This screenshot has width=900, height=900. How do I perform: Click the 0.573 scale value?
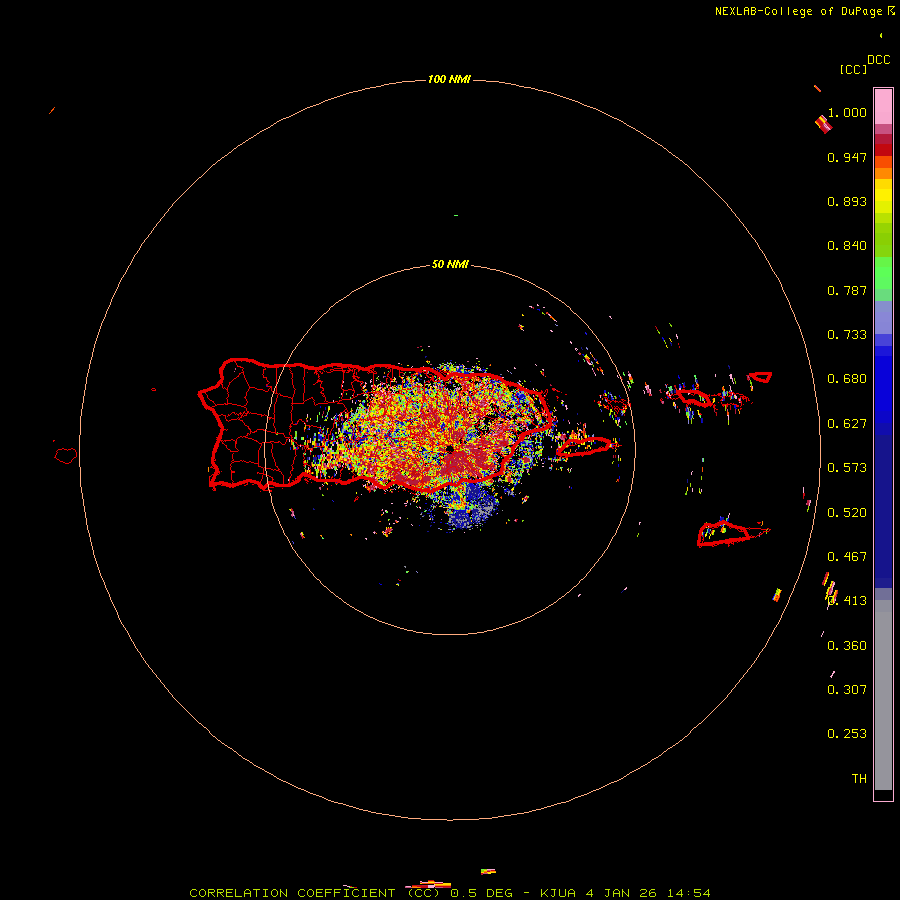847,468
